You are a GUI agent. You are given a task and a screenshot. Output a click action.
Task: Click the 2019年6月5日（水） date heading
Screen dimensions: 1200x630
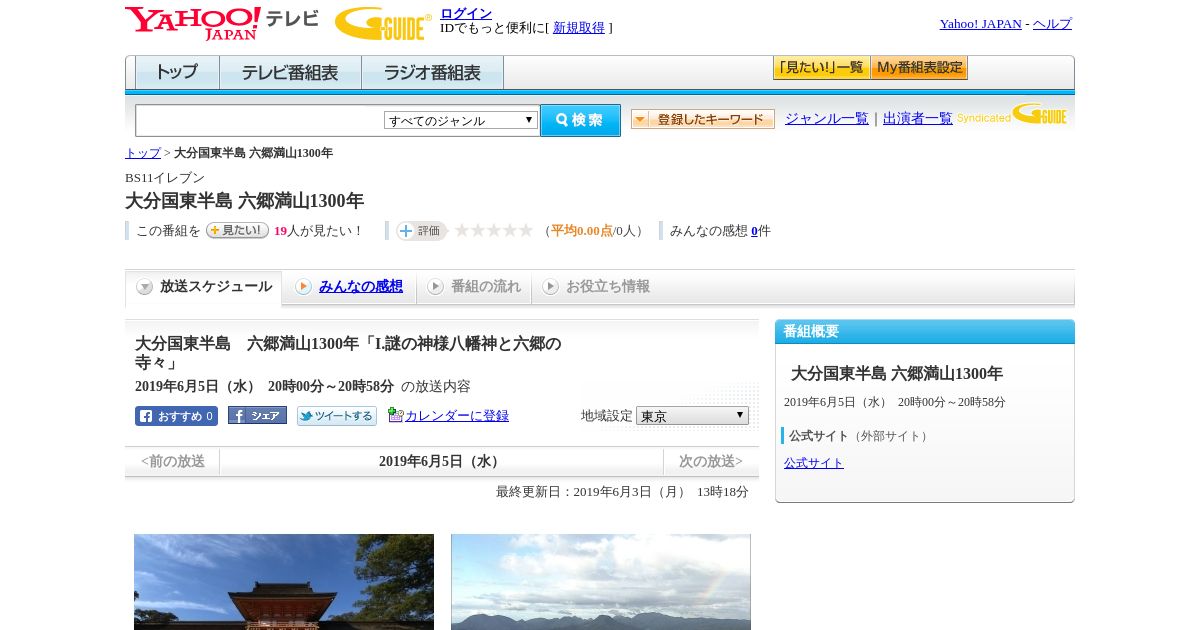pos(441,461)
